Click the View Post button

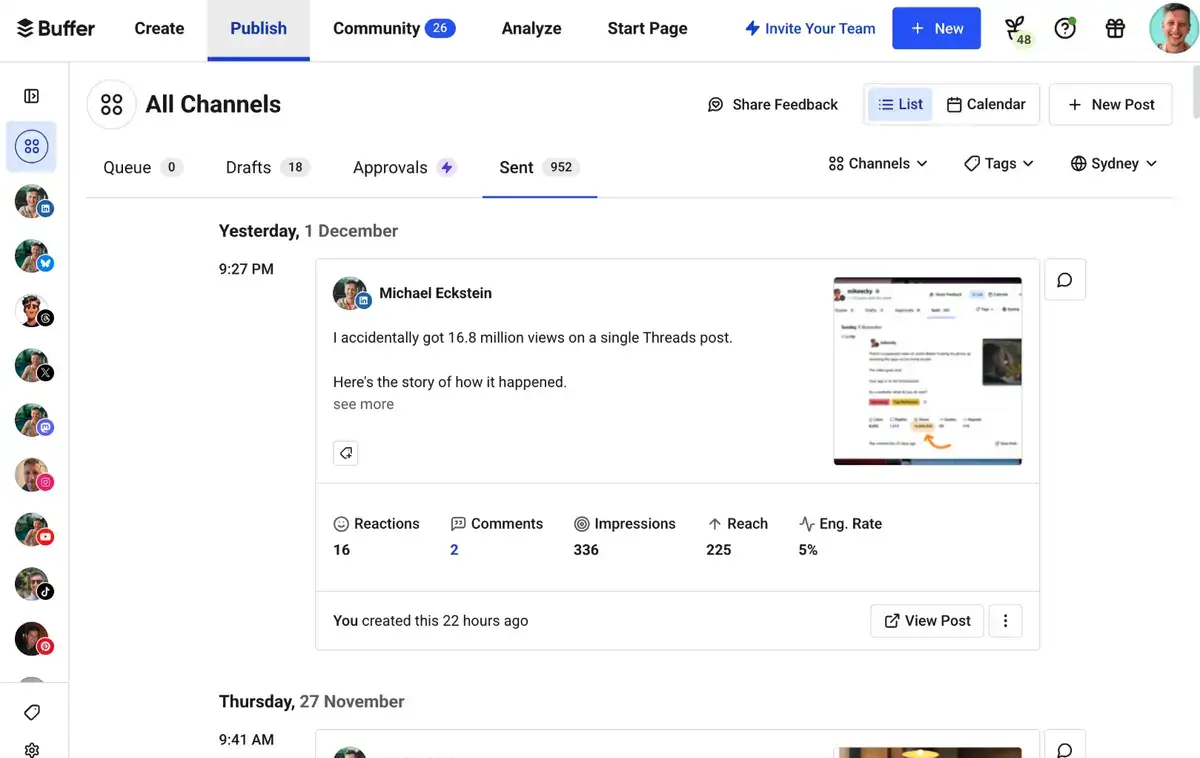pyautogui.click(x=927, y=620)
